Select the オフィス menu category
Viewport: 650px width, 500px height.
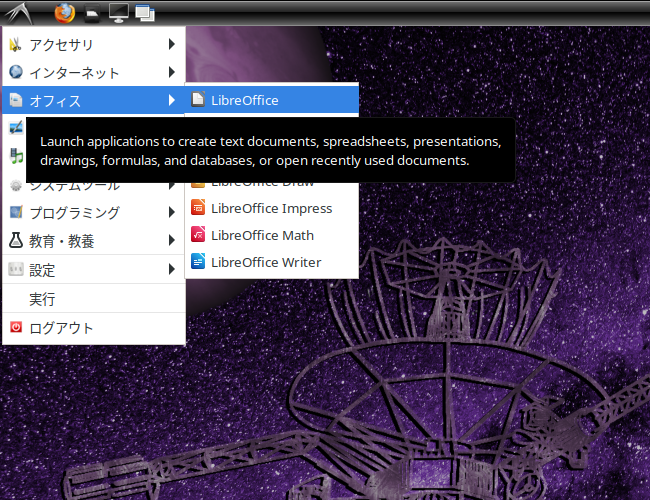pyautogui.click(x=94, y=100)
